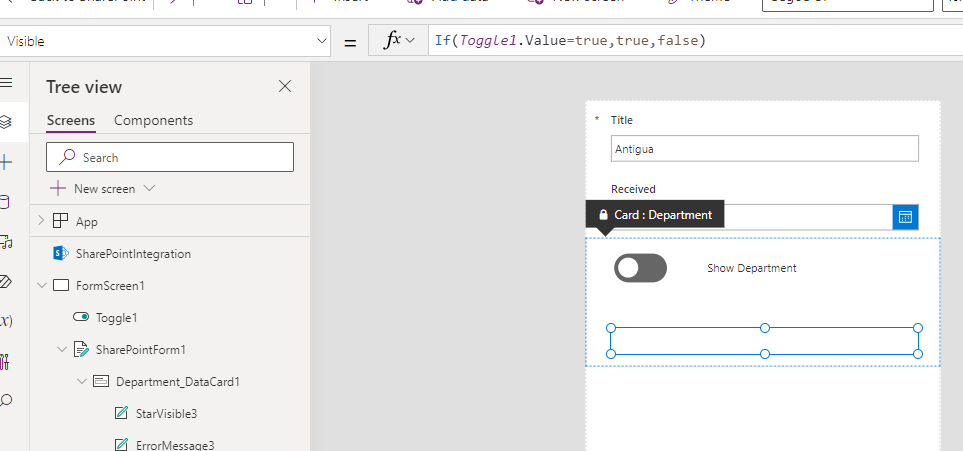963x451 pixels.
Task: Click the SharePoint logo icon in tree
Action: tap(60, 253)
